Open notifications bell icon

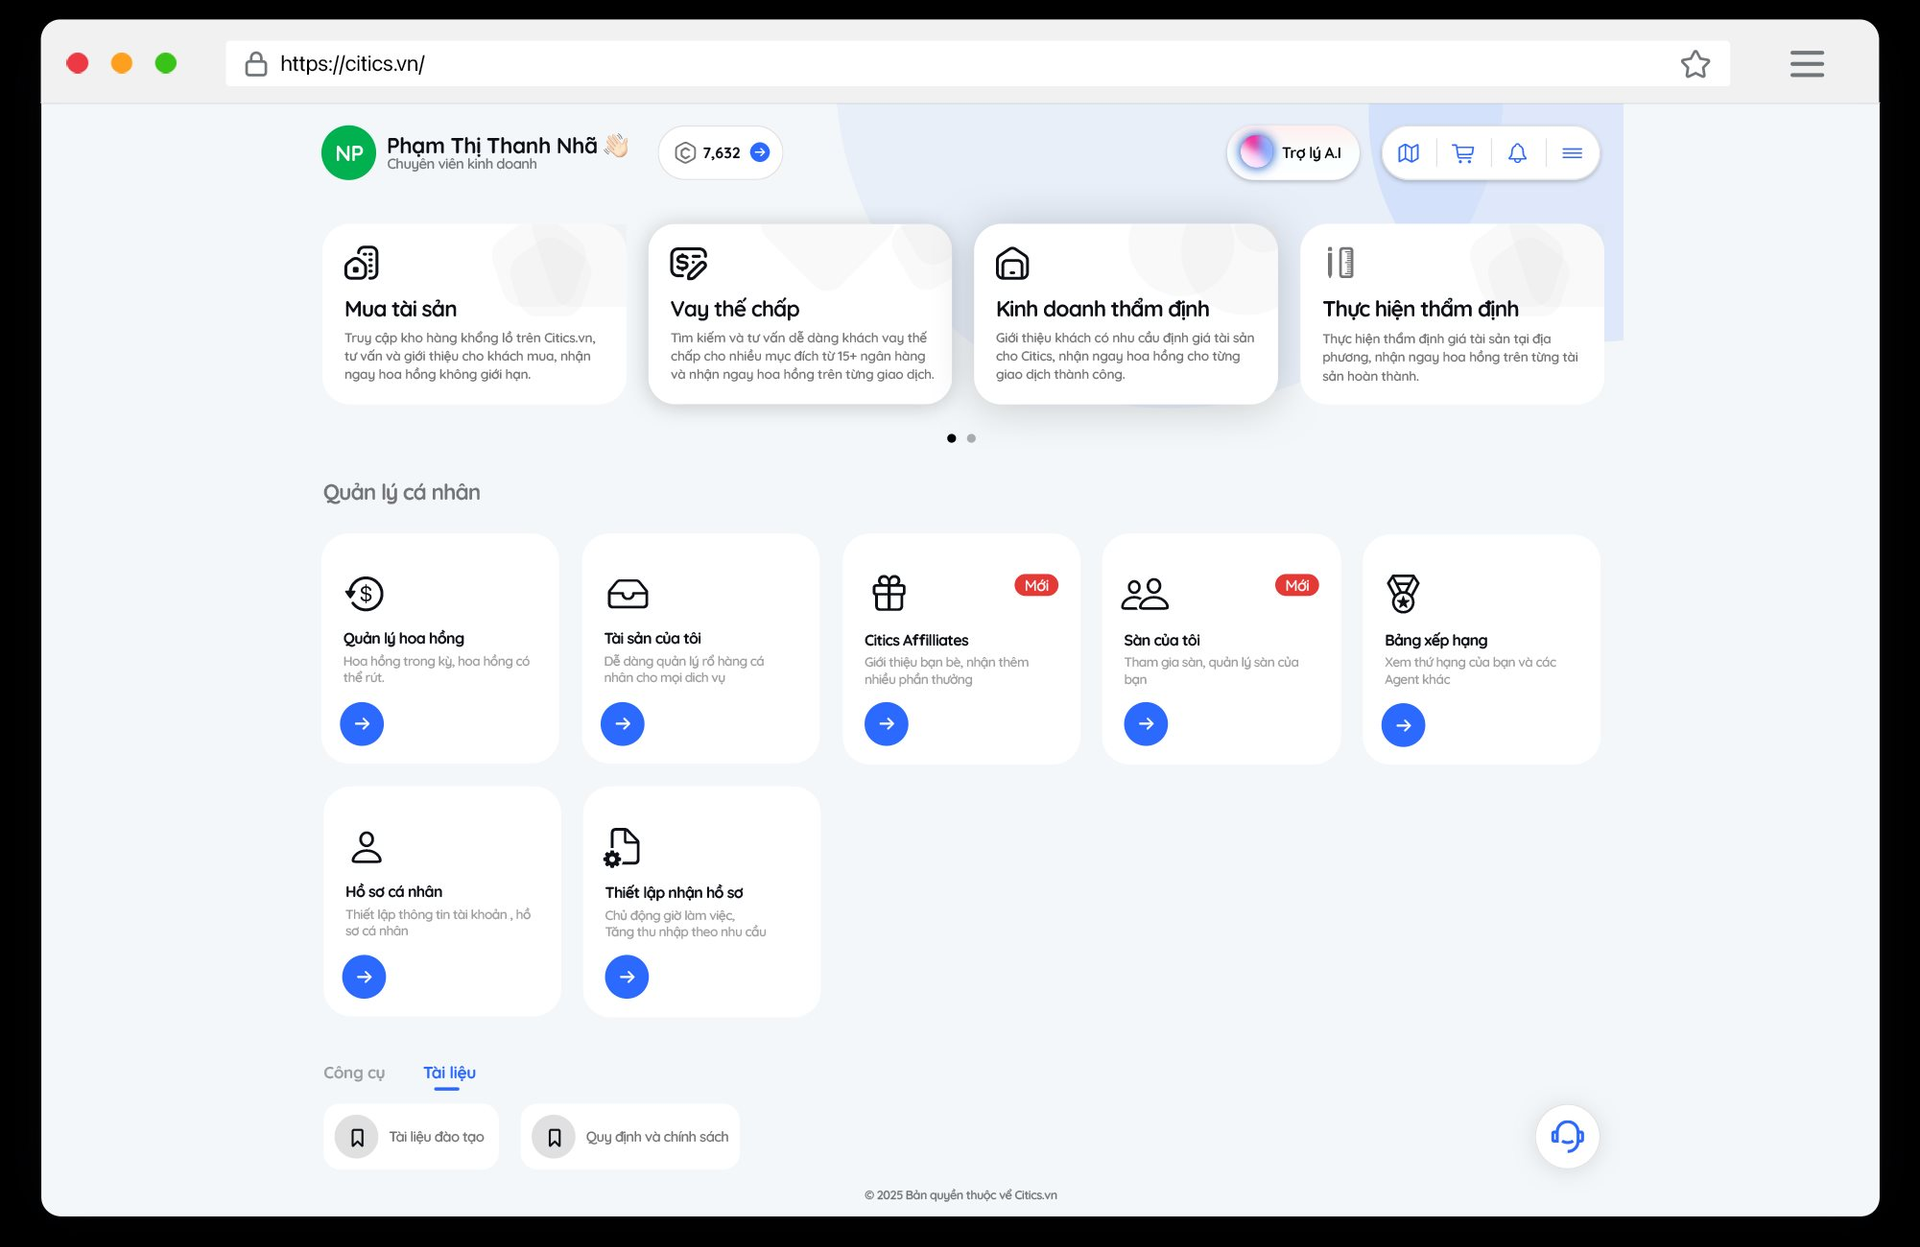(x=1517, y=153)
